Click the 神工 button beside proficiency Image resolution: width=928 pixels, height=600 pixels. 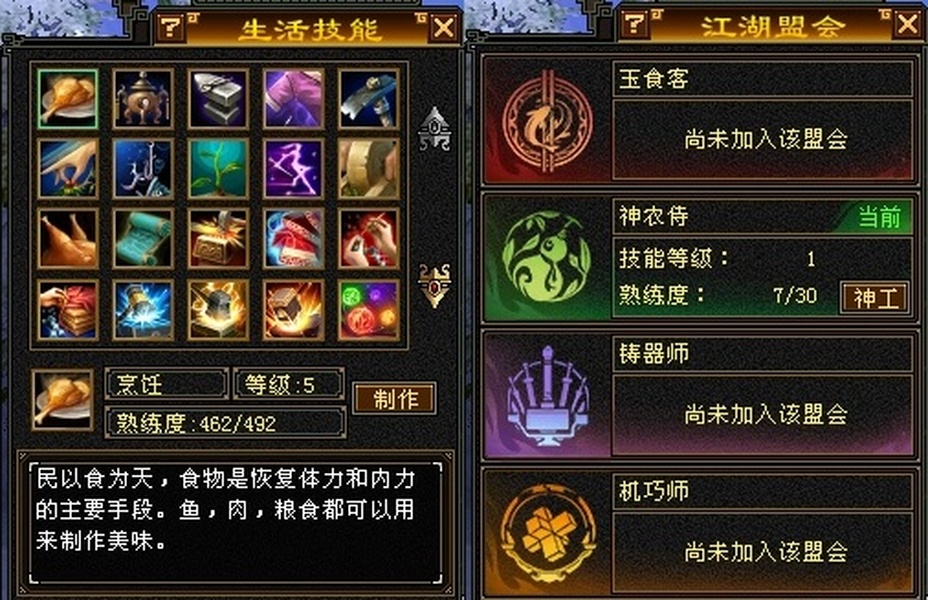click(874, 297)
